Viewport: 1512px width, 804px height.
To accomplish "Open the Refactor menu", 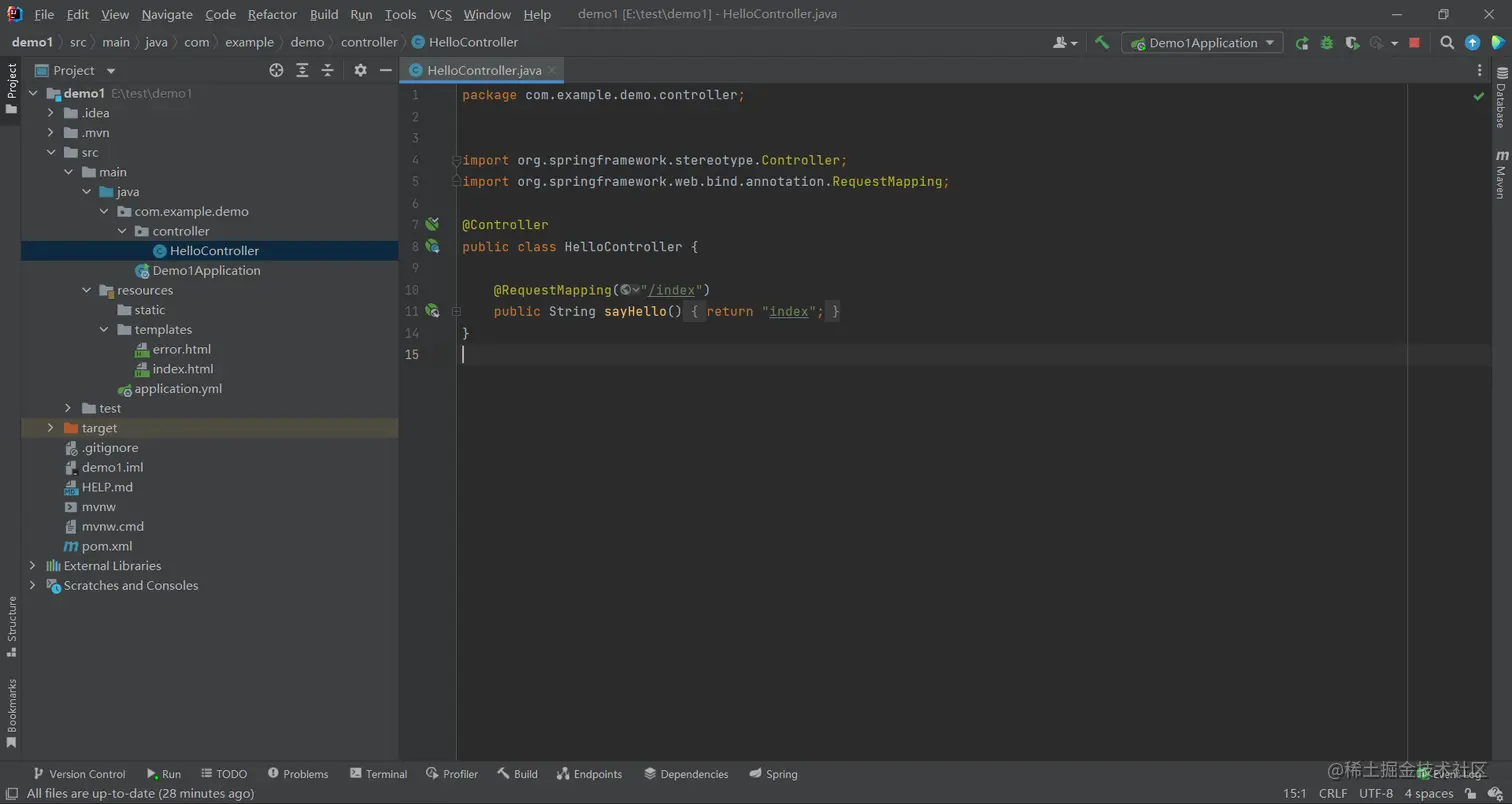I will point(272,14).
